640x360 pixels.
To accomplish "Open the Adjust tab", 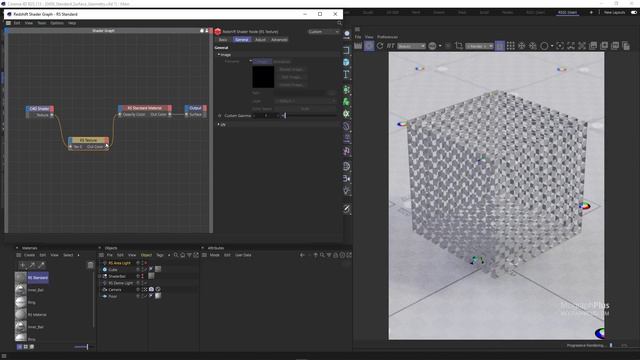I will click(260, 40).
